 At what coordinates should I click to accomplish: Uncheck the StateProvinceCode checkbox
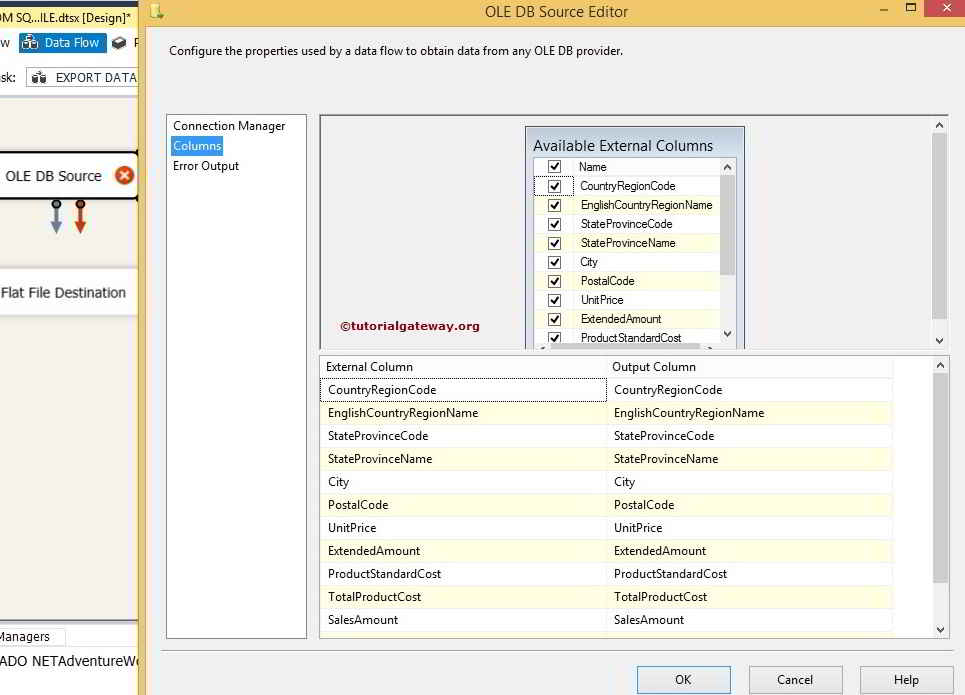point(554,224)
